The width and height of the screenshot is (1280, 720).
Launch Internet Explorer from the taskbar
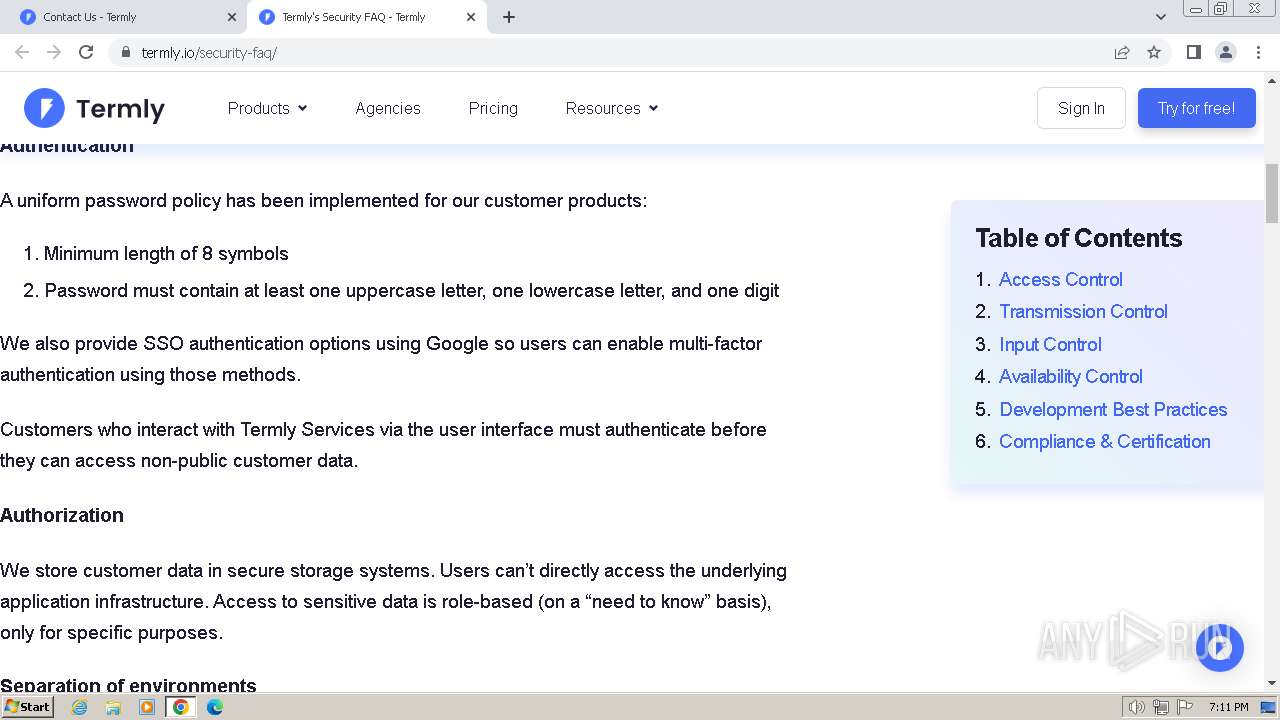[80, 707]
